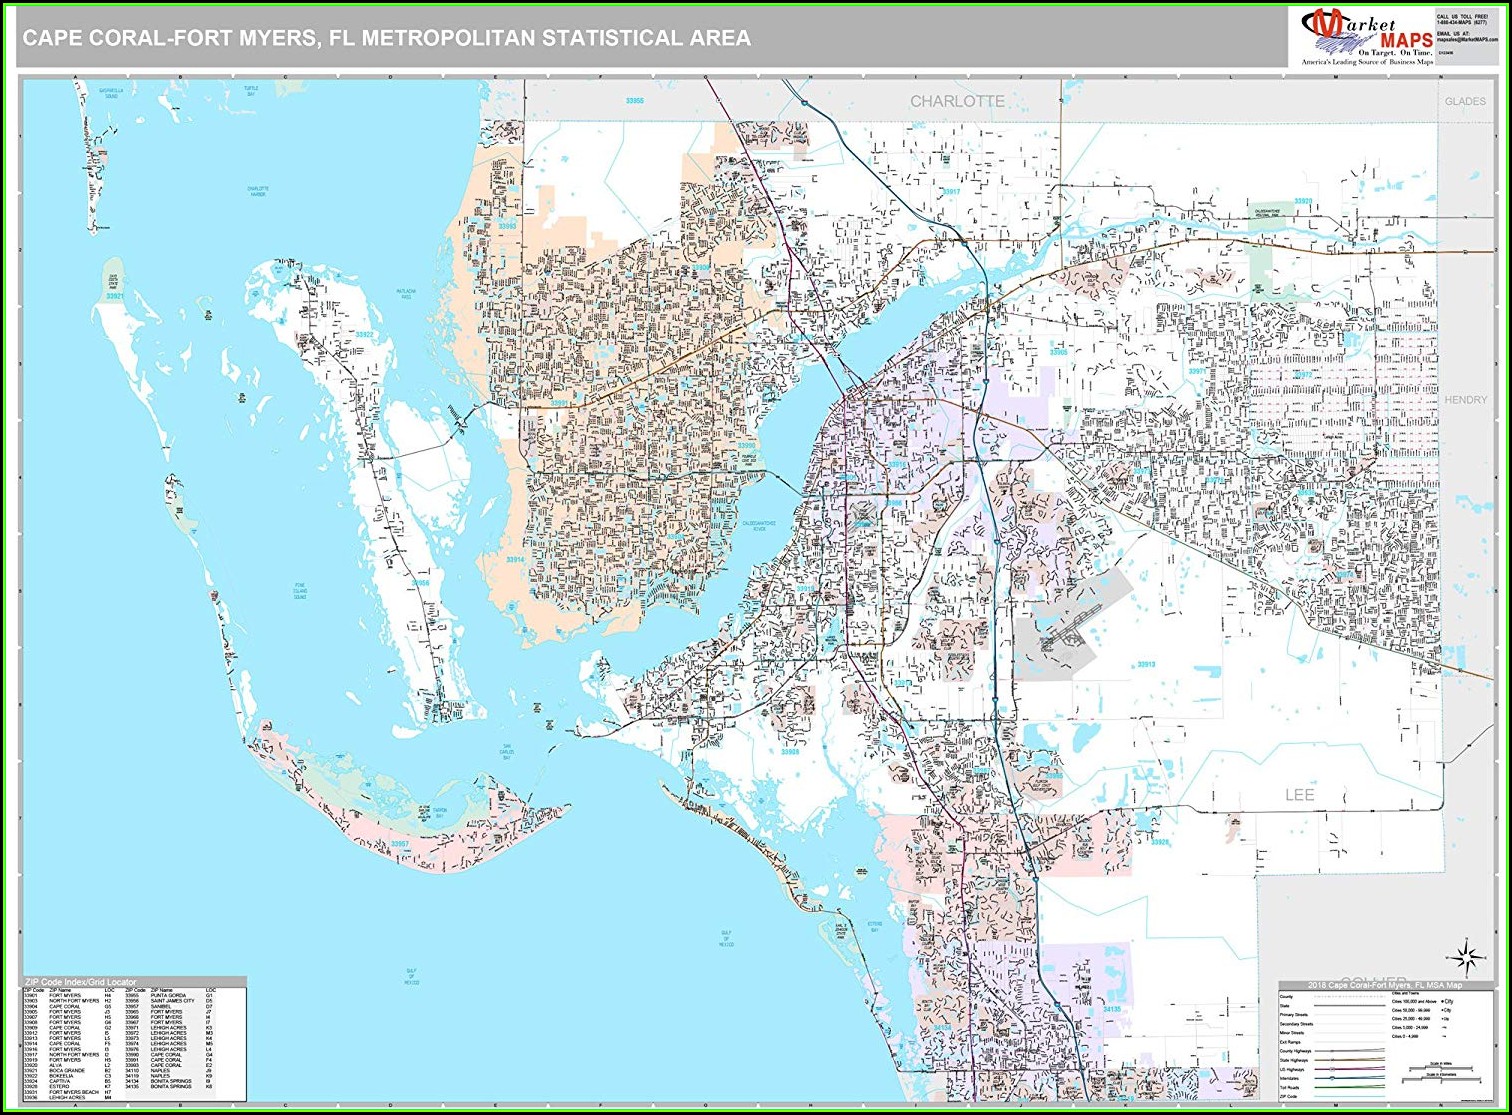This screenshot has height=1115, width=1512.
Task: Click the compass rose symbol
Action: [x=1466, y=957]
